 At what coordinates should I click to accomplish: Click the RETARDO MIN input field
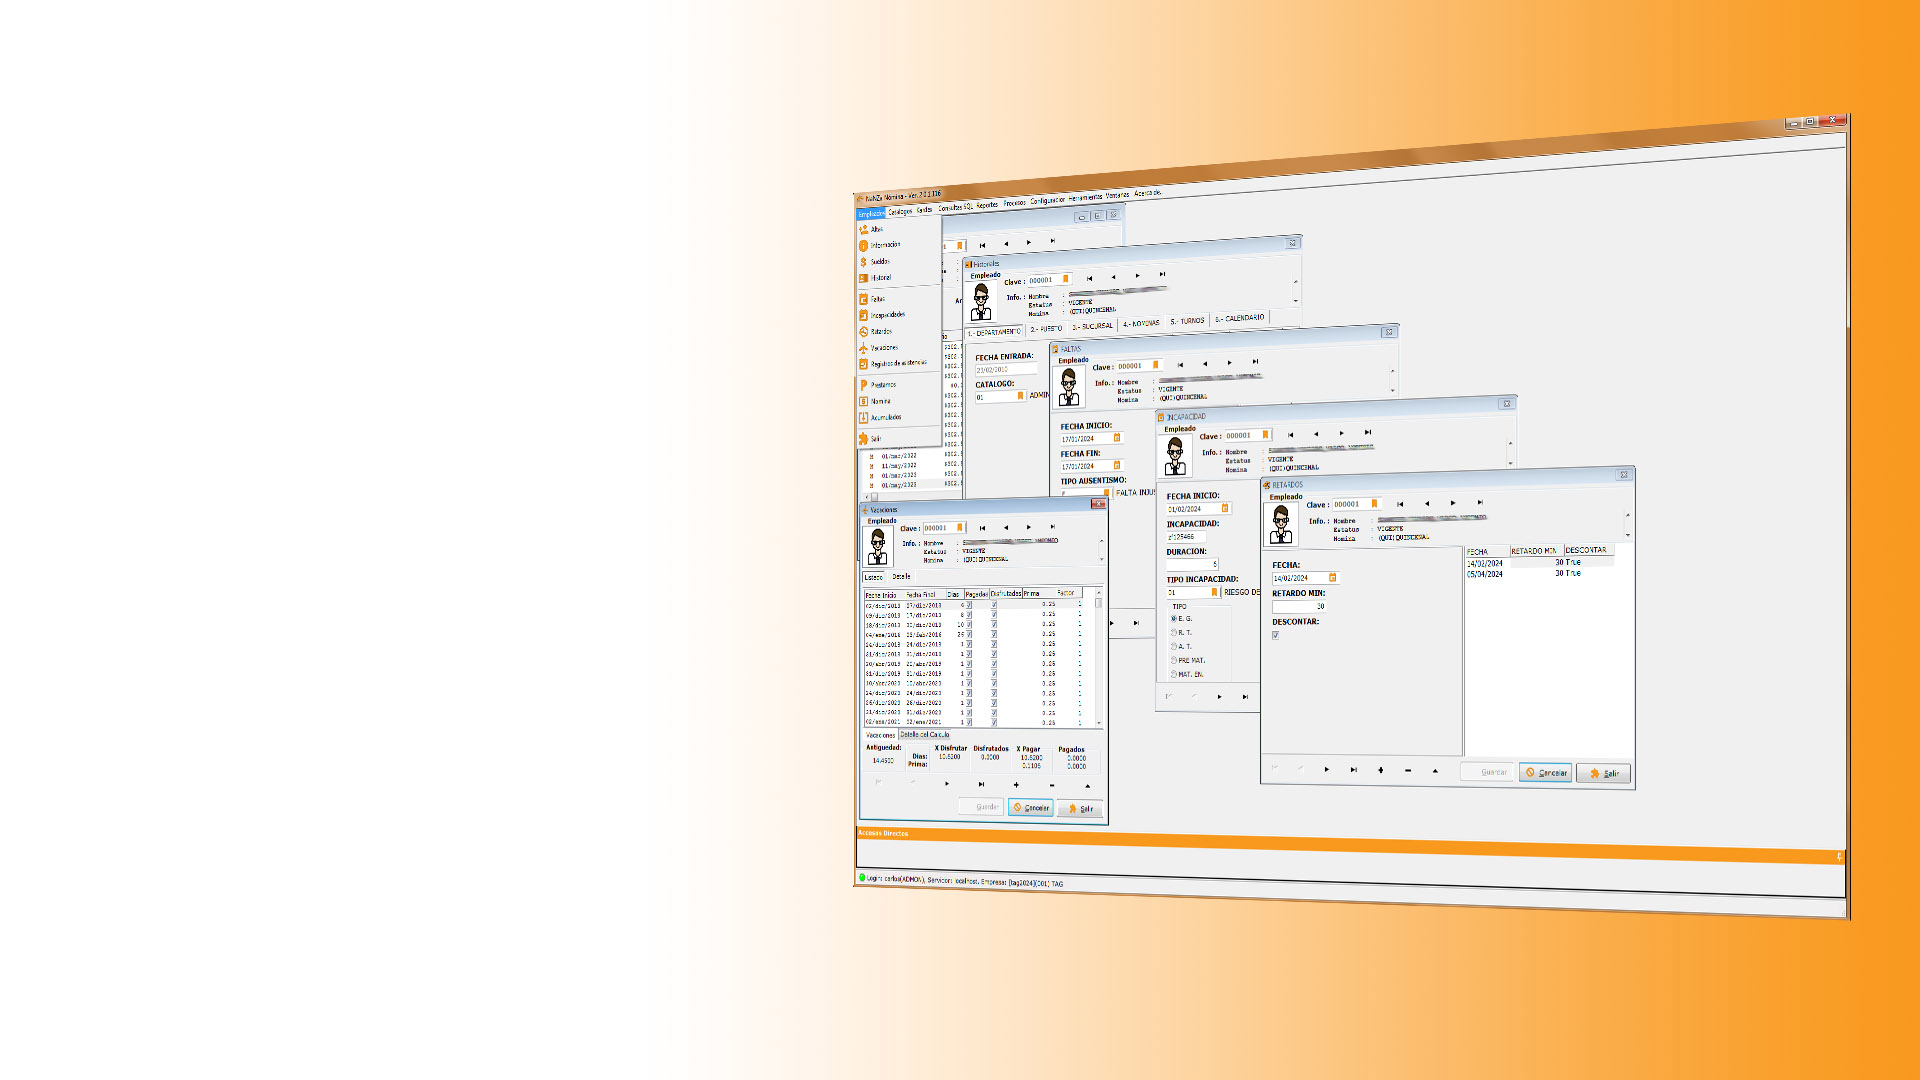point(1299,606)
